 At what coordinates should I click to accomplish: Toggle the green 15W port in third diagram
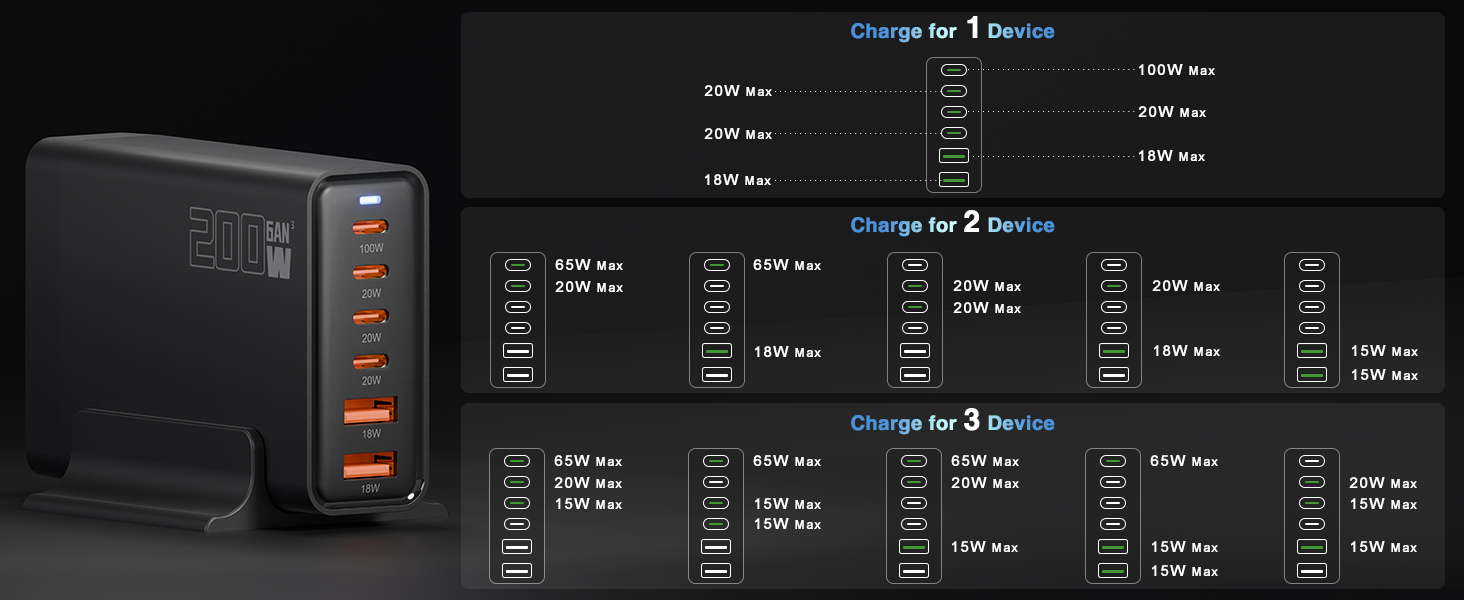pyautogui.click(x=913, y=548)
